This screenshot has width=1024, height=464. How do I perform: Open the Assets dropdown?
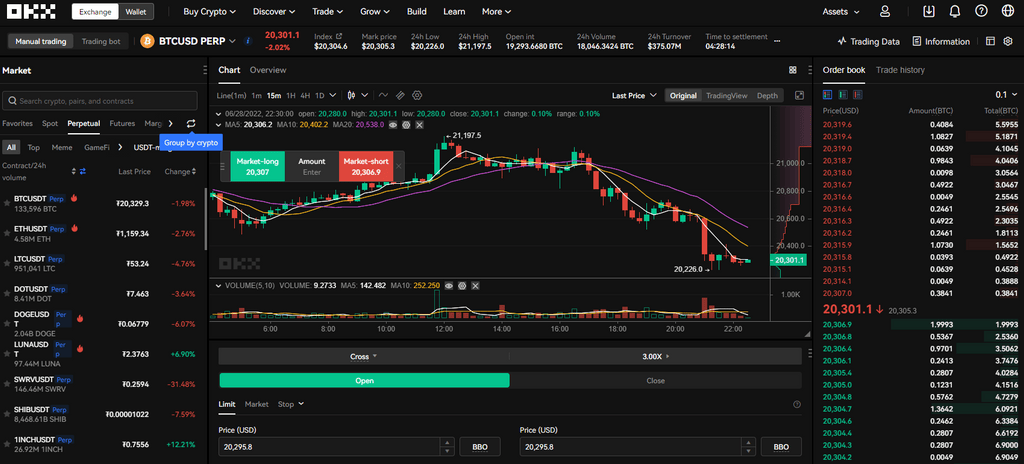point(840,11)
